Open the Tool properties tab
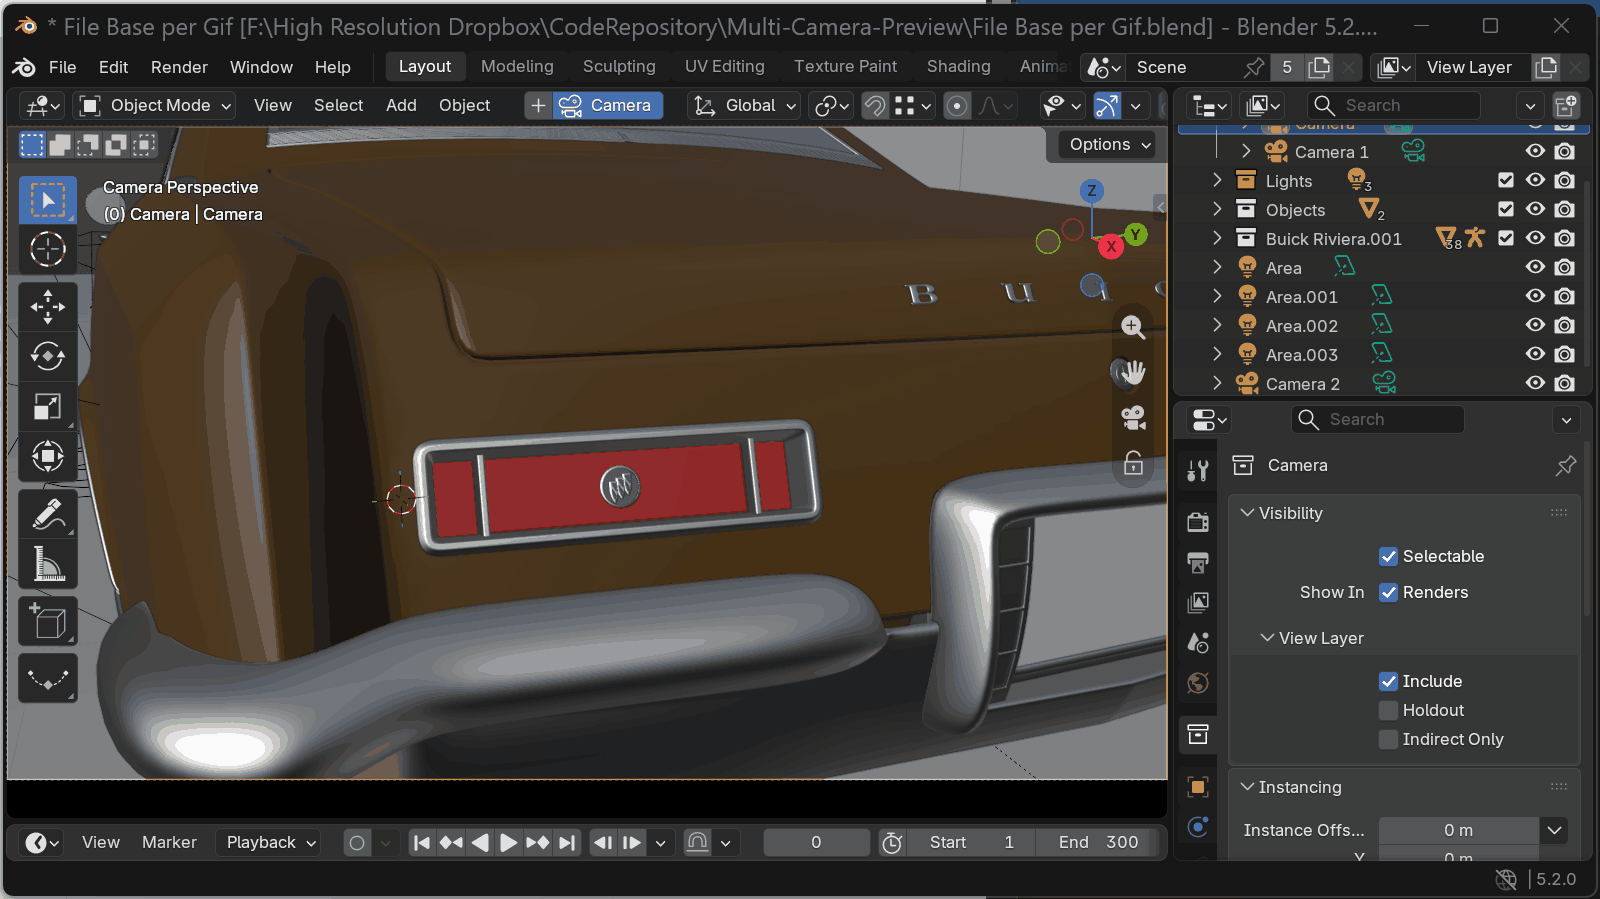1600x899 pixels. click(1198, 470)
